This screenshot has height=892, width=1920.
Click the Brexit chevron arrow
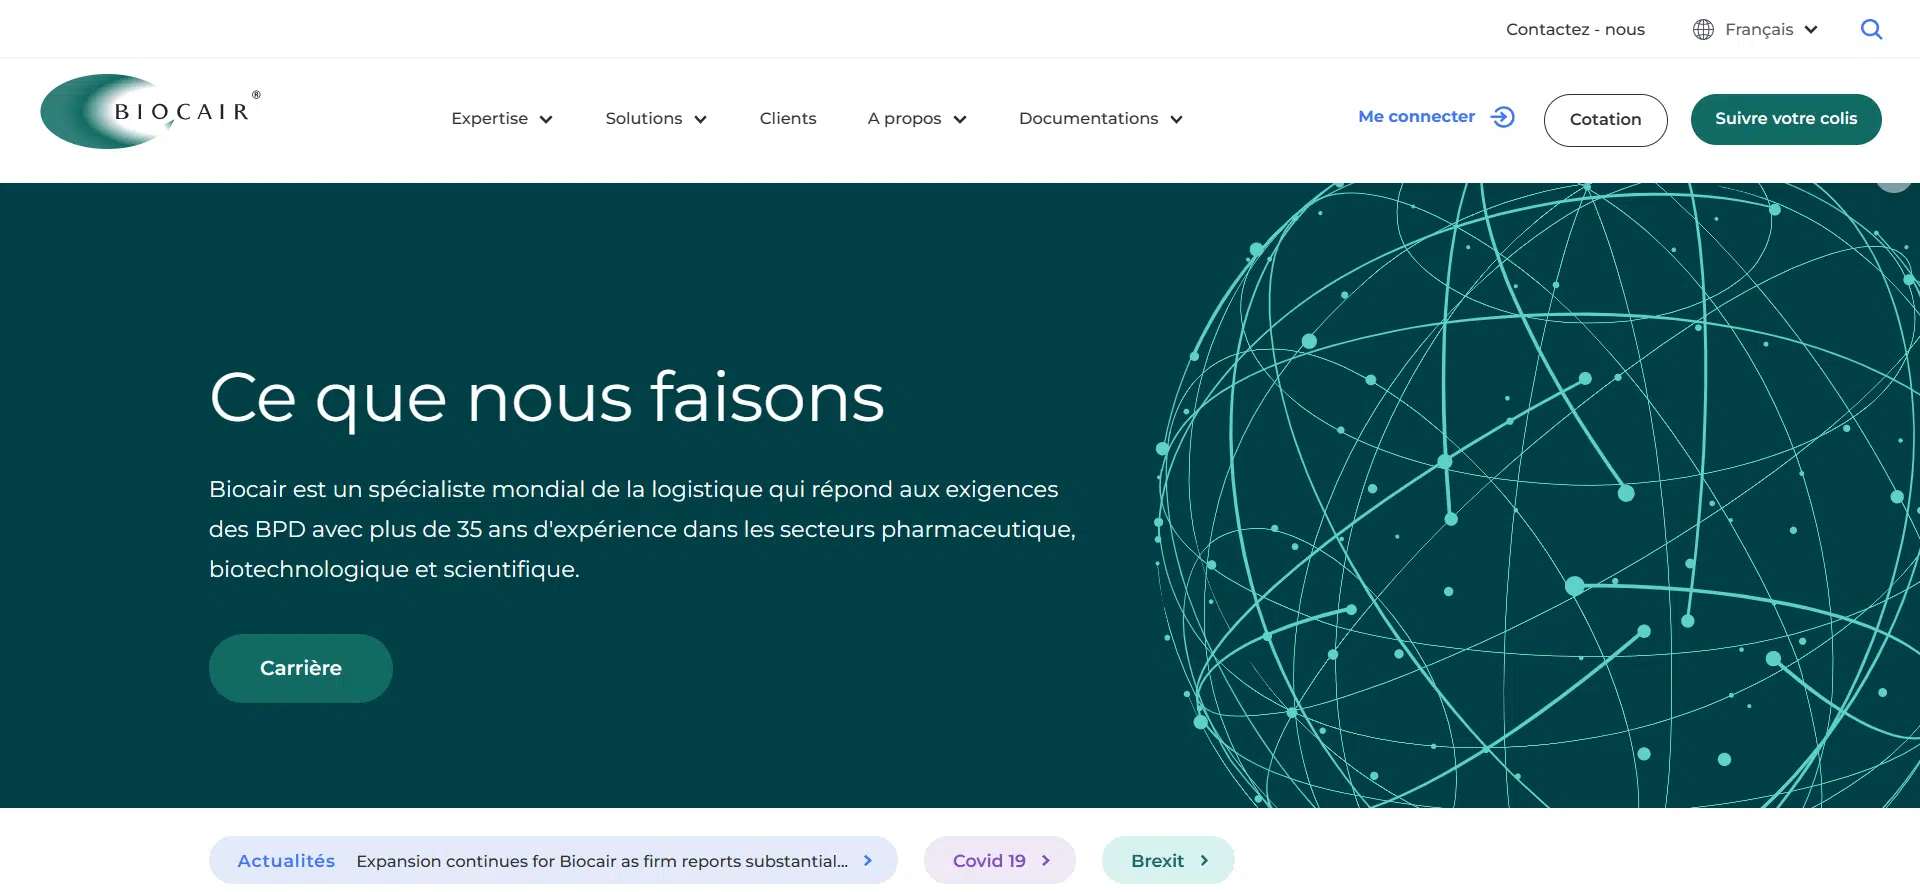[1204, 860]
